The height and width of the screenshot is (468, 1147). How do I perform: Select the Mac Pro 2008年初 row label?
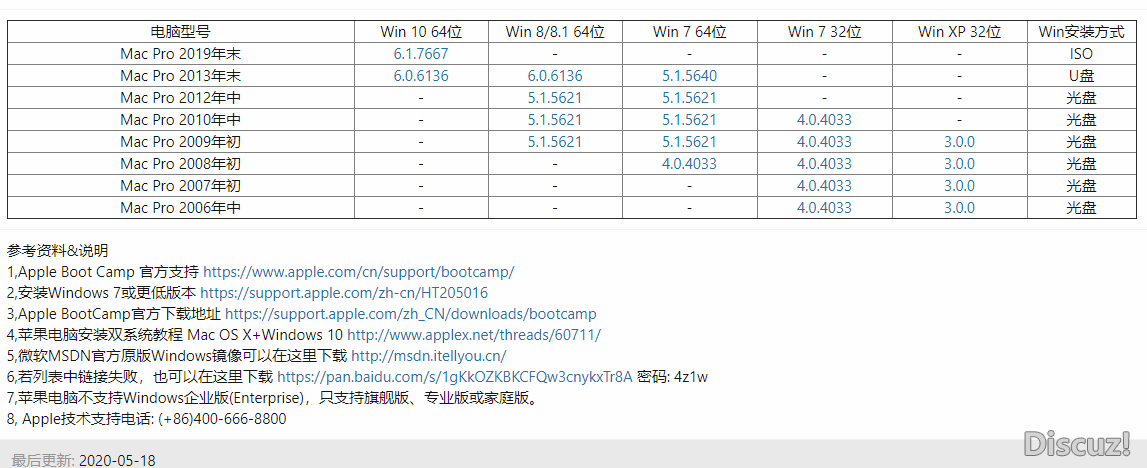(180, 164)
